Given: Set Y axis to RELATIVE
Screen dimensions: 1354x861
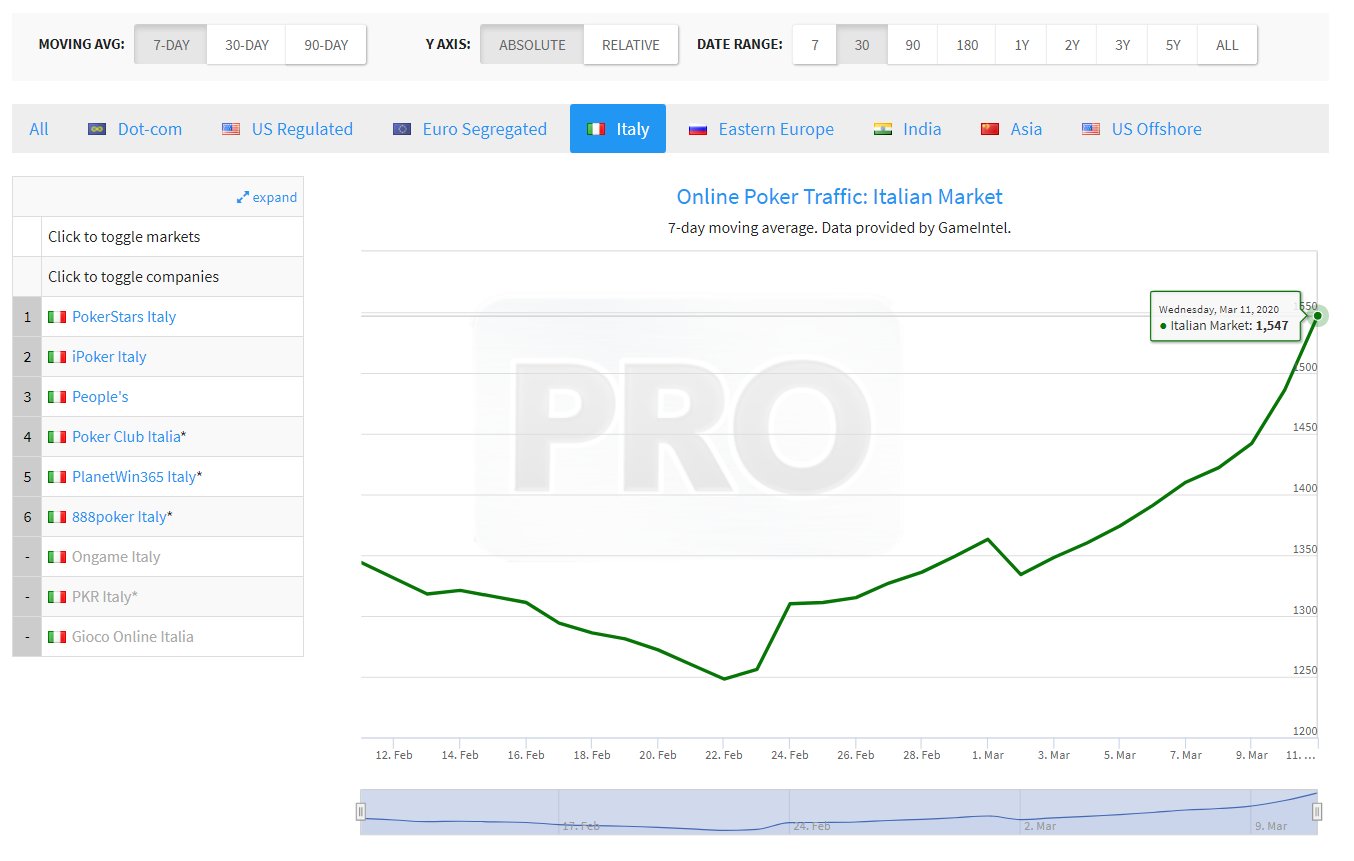Looking at the screenshot, I should (x=630, y=45).
